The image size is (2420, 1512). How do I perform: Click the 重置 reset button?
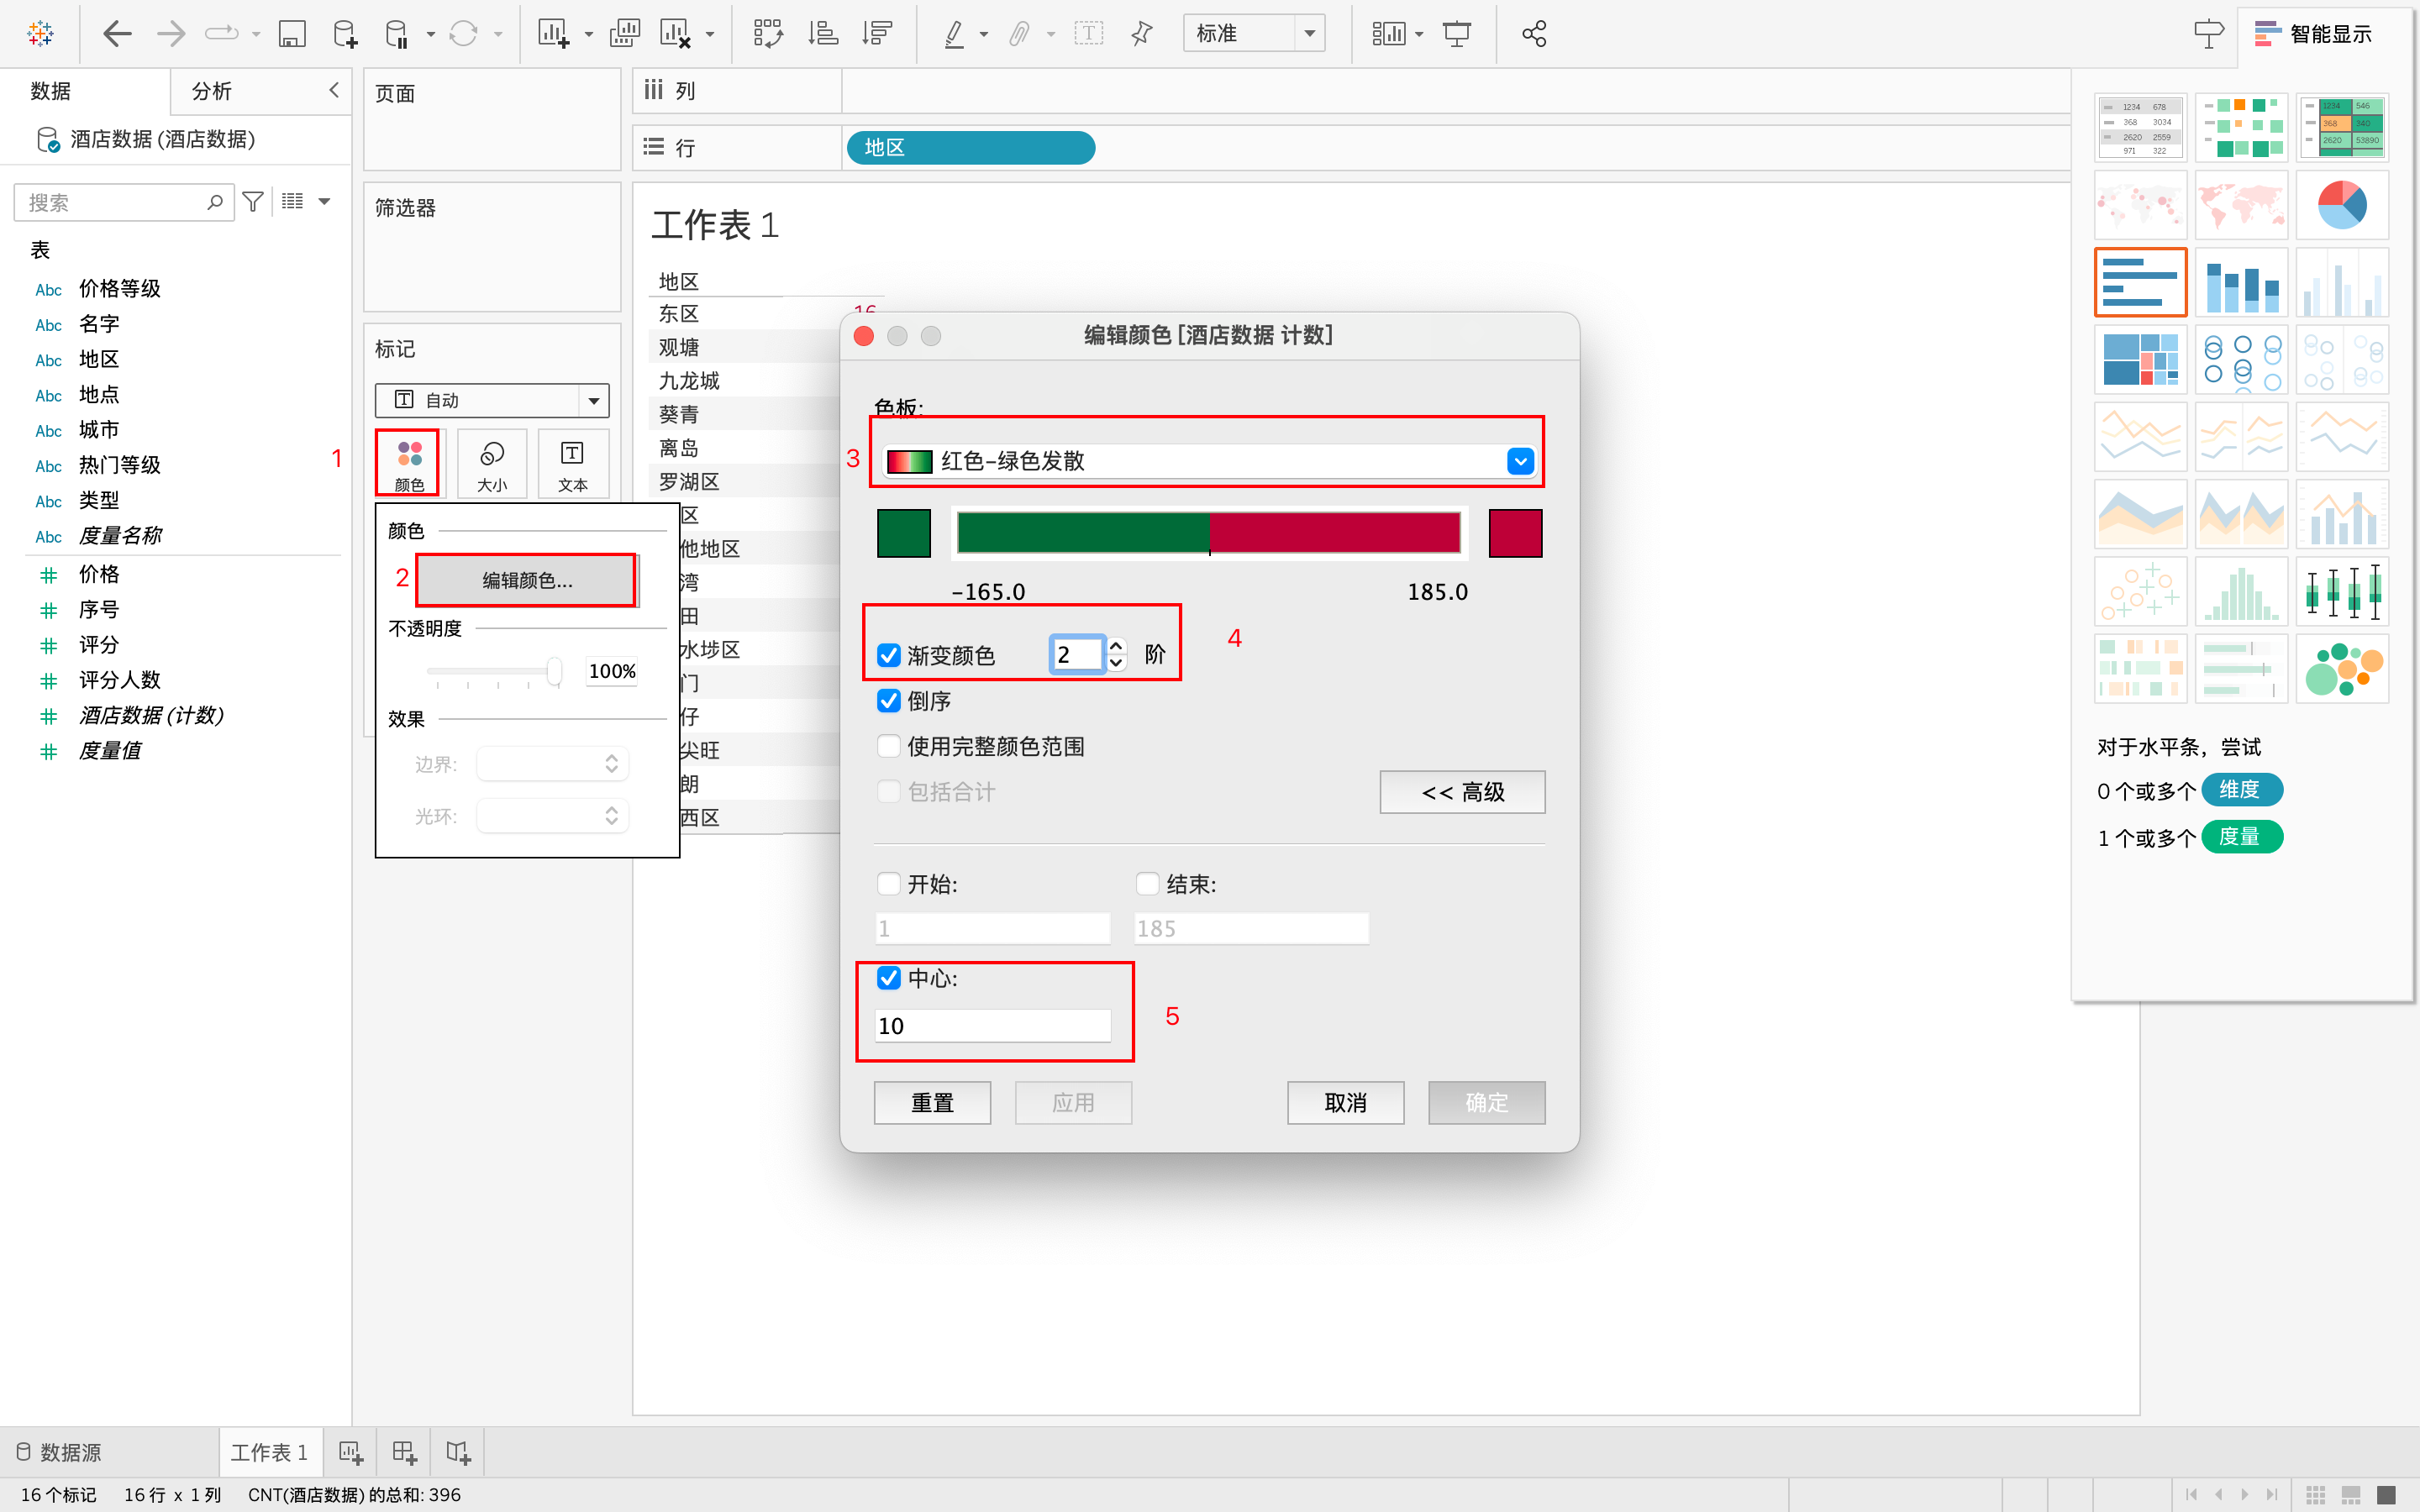pyautogui.click(x=932, y=1102)
